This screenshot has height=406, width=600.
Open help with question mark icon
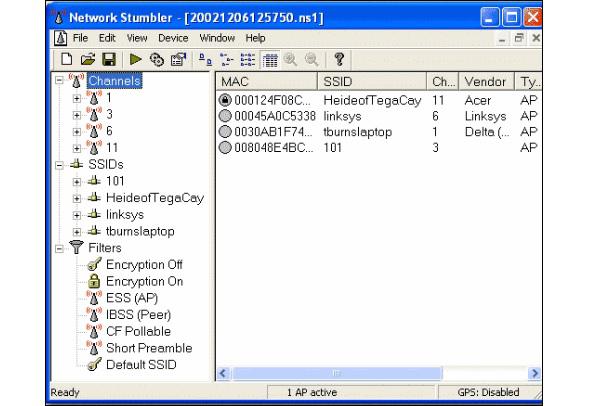(x=339, y=59)
